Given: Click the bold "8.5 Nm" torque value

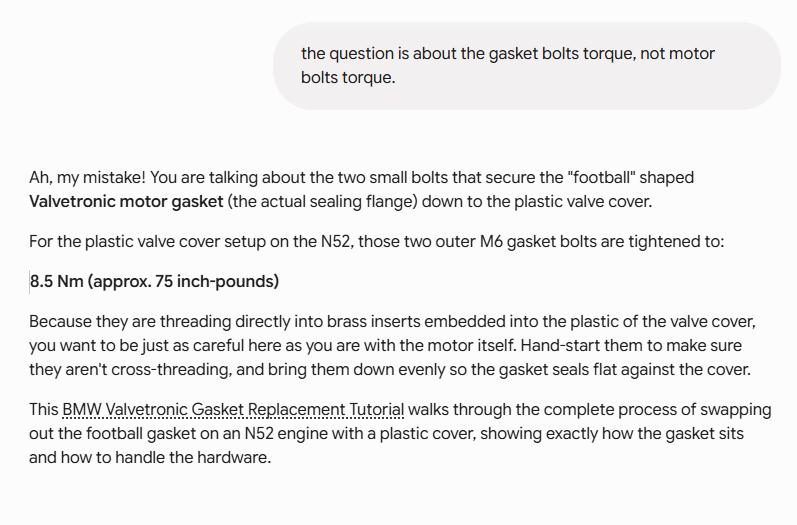Looking at the screenshot, I should pyautogui.click(x=56, y=281).
